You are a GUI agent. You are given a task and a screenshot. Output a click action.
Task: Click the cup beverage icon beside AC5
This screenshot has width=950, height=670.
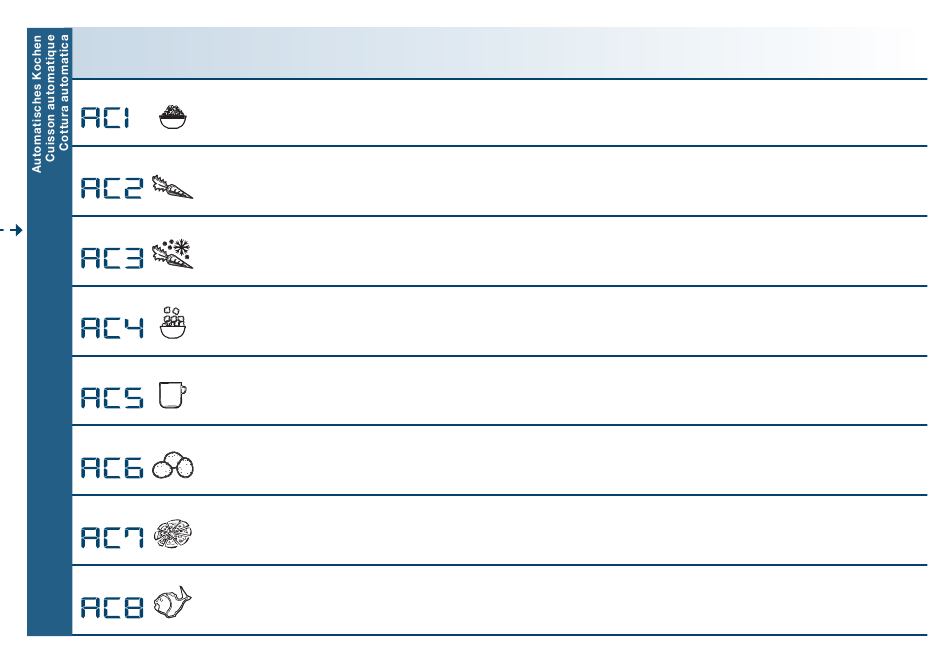point(173,395)
